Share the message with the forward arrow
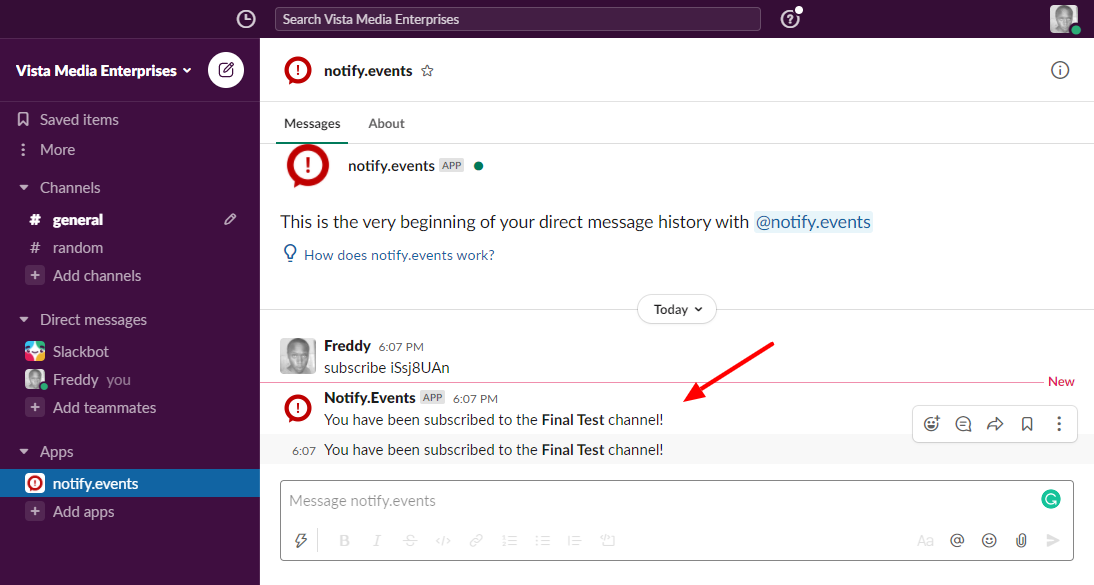The width and height of the screenshot is (1094, 585). (x=995, y=424)
